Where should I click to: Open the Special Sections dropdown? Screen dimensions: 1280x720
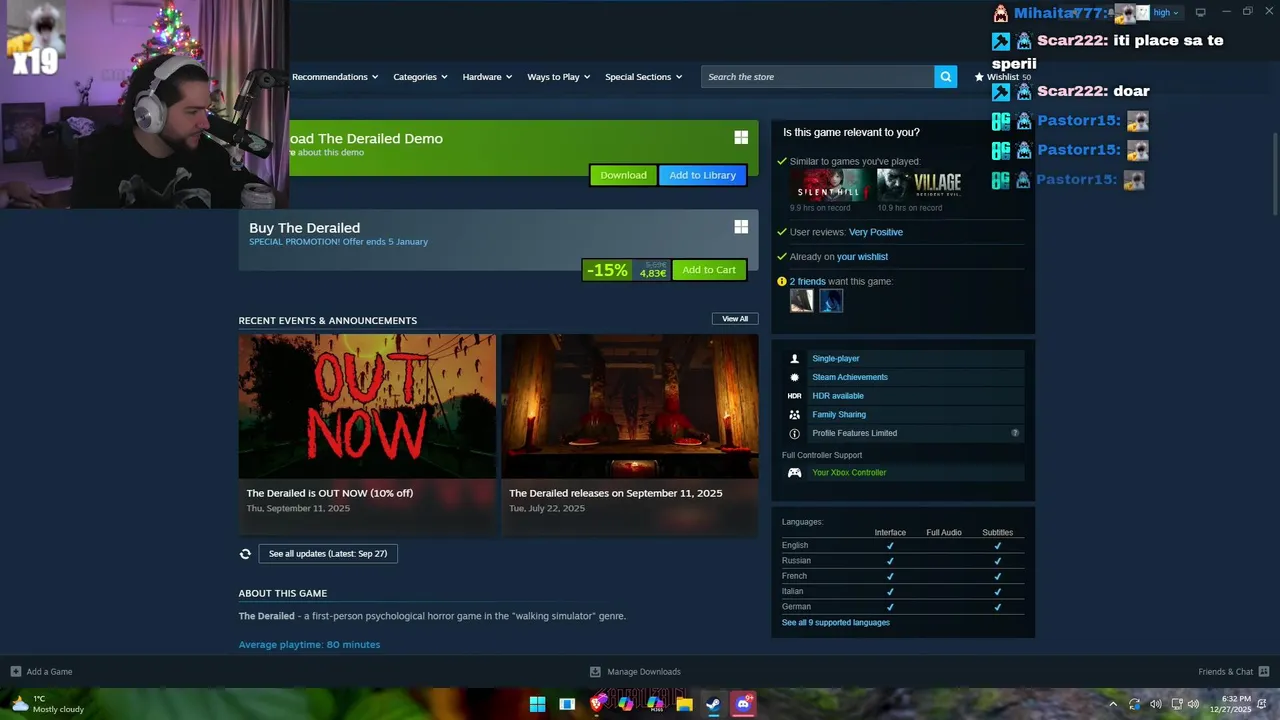643,77
